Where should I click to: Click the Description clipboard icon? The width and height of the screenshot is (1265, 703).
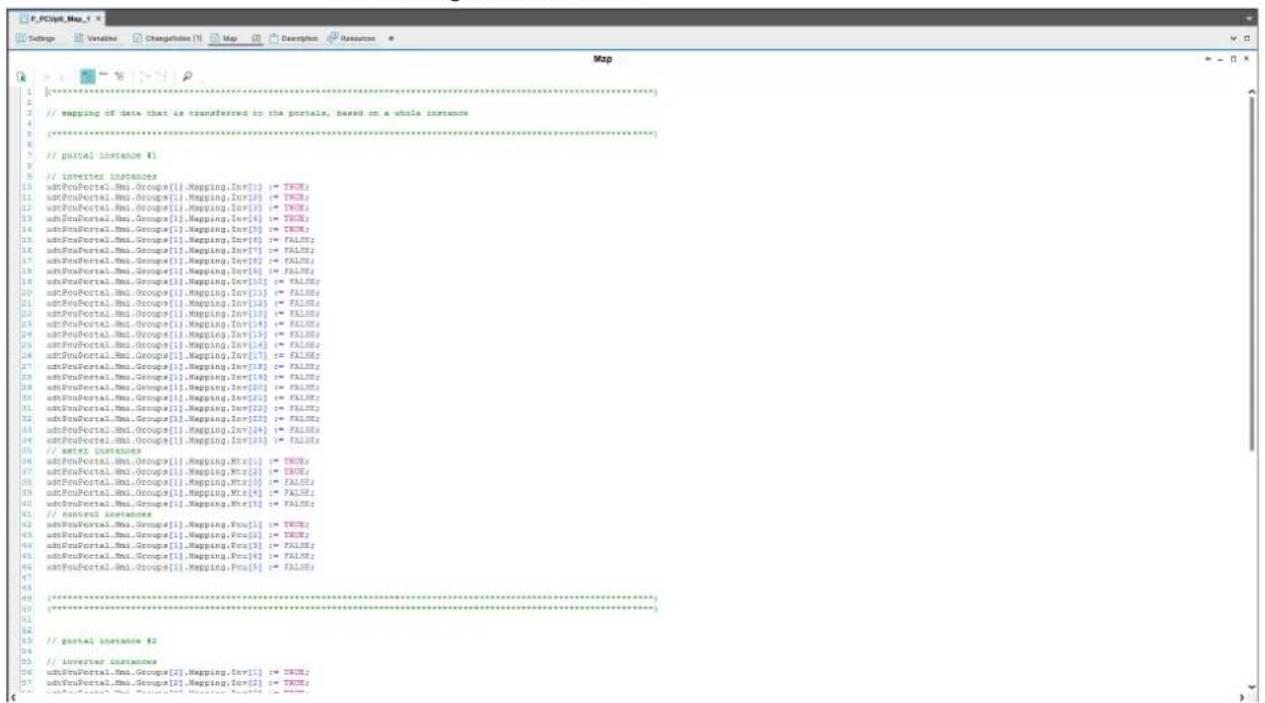pos(273,38)
